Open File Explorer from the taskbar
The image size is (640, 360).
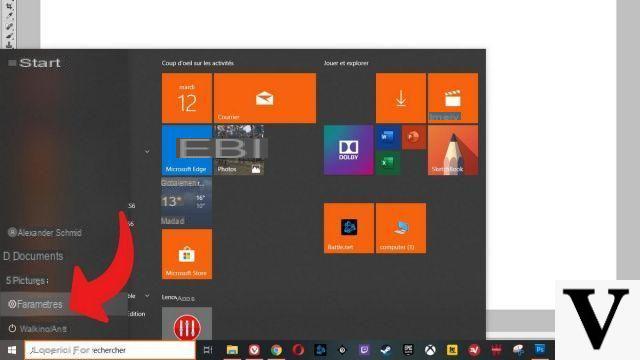pos(232,350)
